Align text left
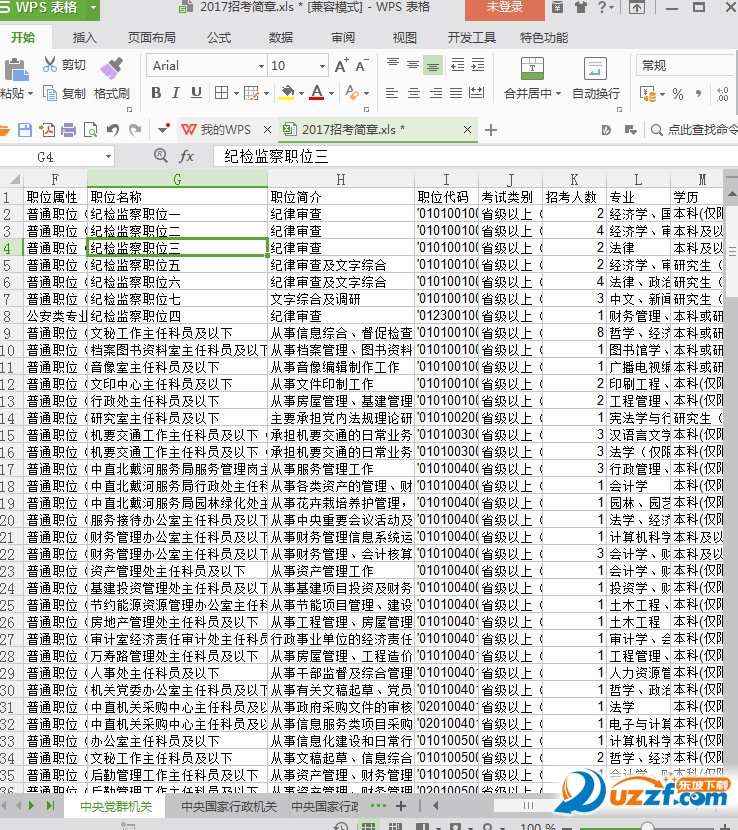The width and height of the screenshot is (738, 830). coord(392,94)
